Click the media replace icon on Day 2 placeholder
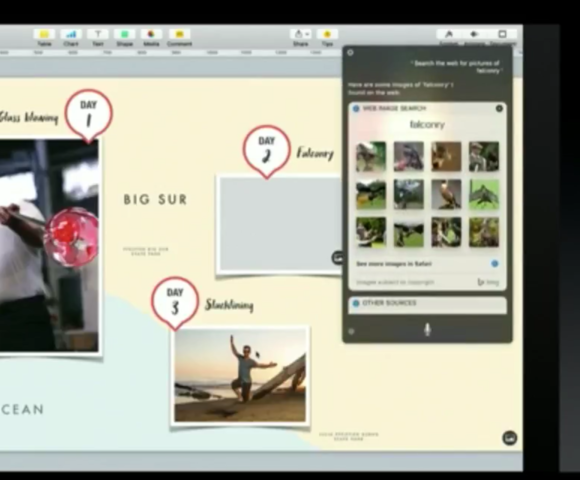Image resolution: width=580 pixels, height=480 pixels. click(x=338, y=258)
